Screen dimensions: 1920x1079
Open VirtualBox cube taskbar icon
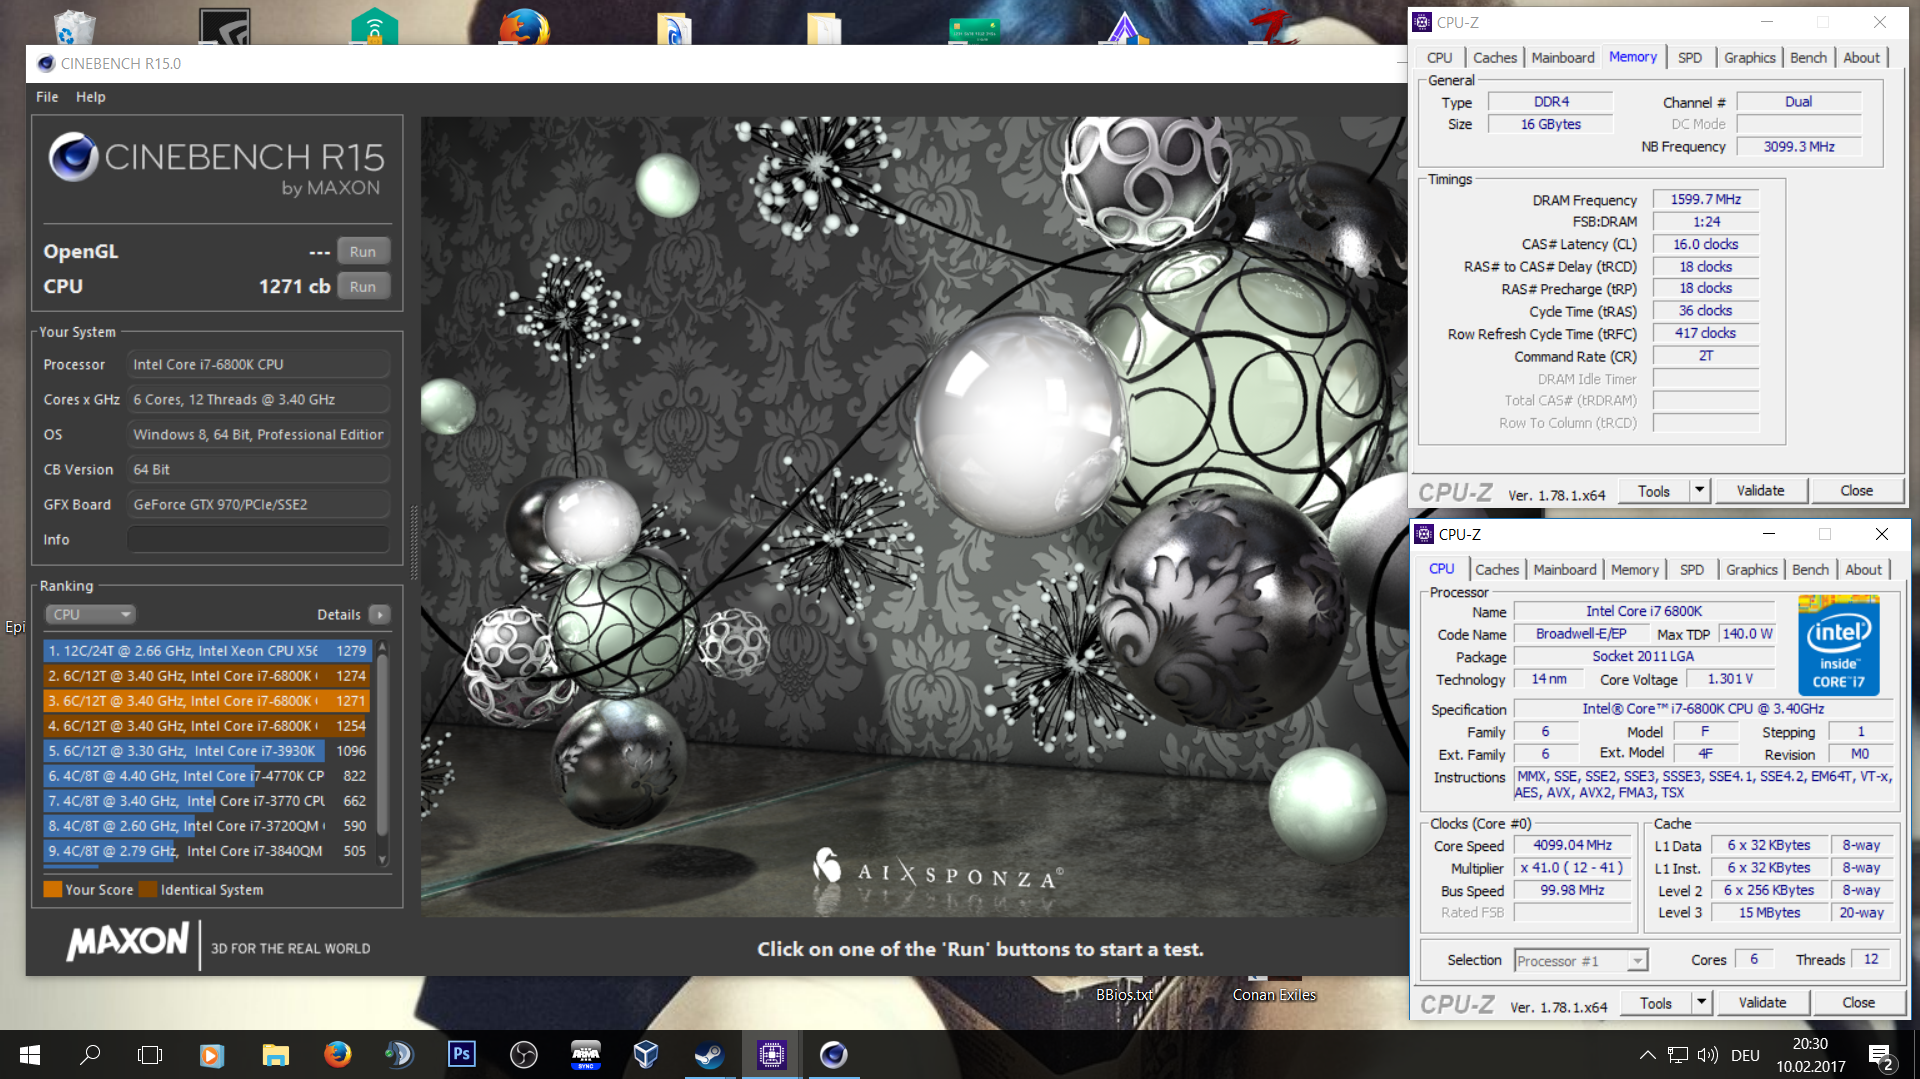pos(647,1054)
